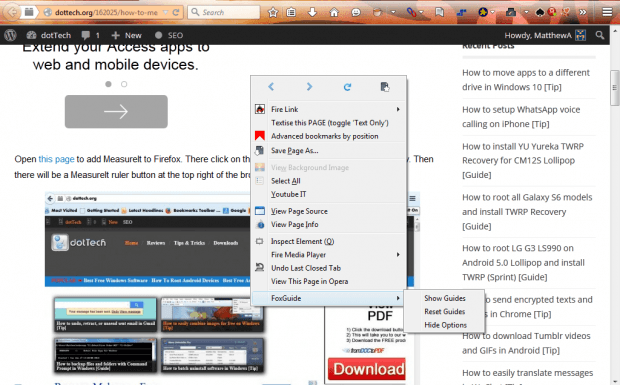Follow the "this page" link in the article
This screenshot has width=620, height=385.
pos(56,159)
